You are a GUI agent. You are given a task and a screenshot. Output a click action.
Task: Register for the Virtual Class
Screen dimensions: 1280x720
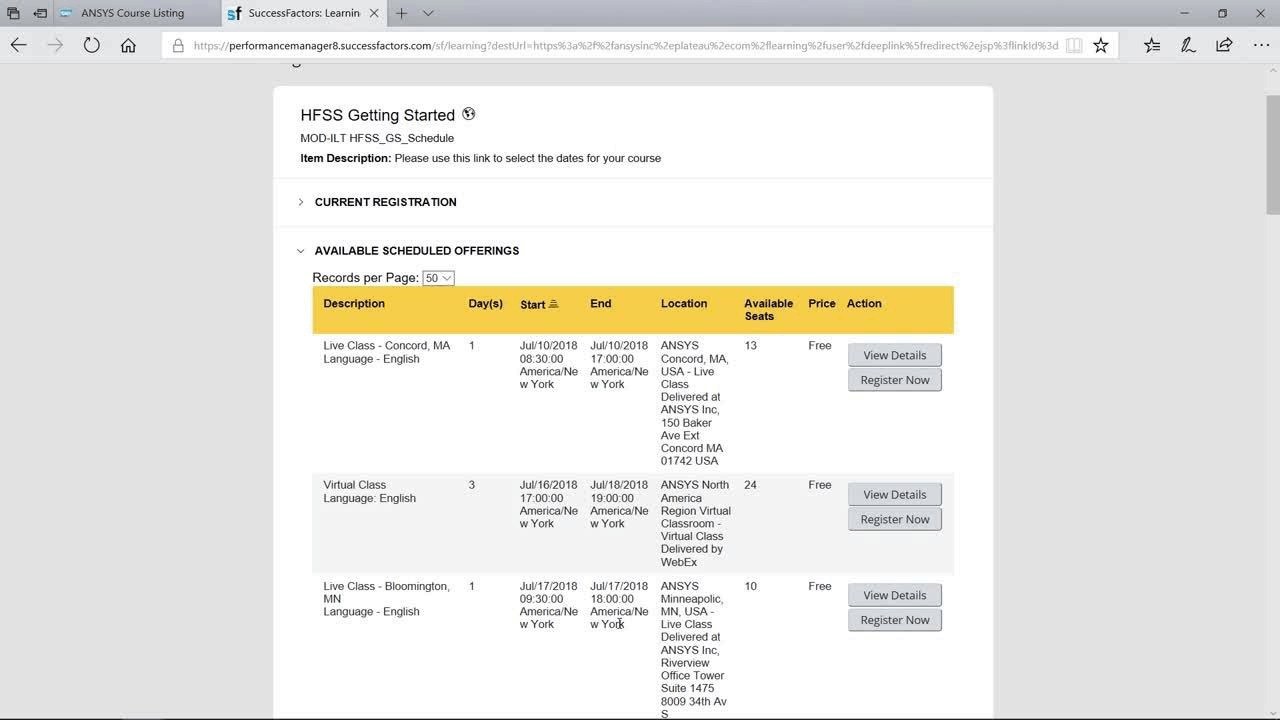point(895,519)
